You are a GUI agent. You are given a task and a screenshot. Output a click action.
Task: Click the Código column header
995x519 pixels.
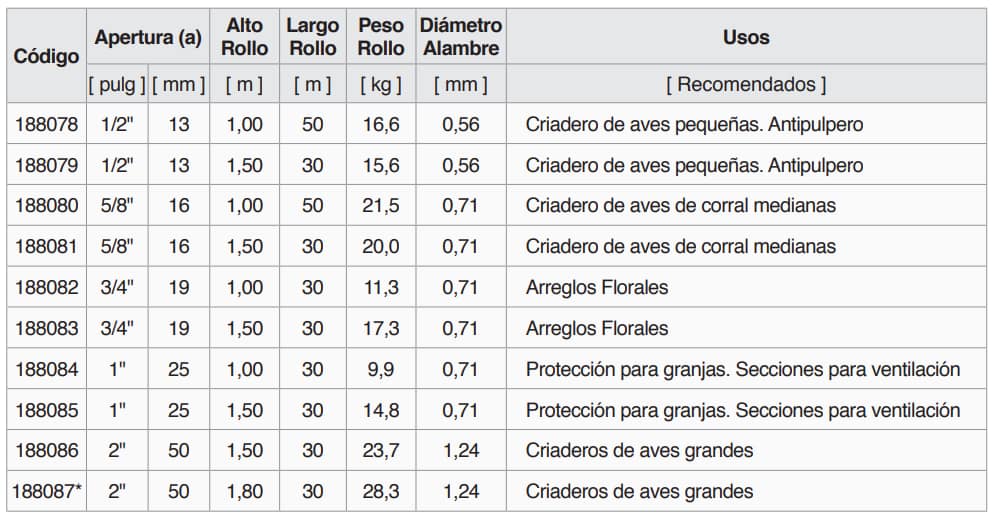[x=46, y=57]
